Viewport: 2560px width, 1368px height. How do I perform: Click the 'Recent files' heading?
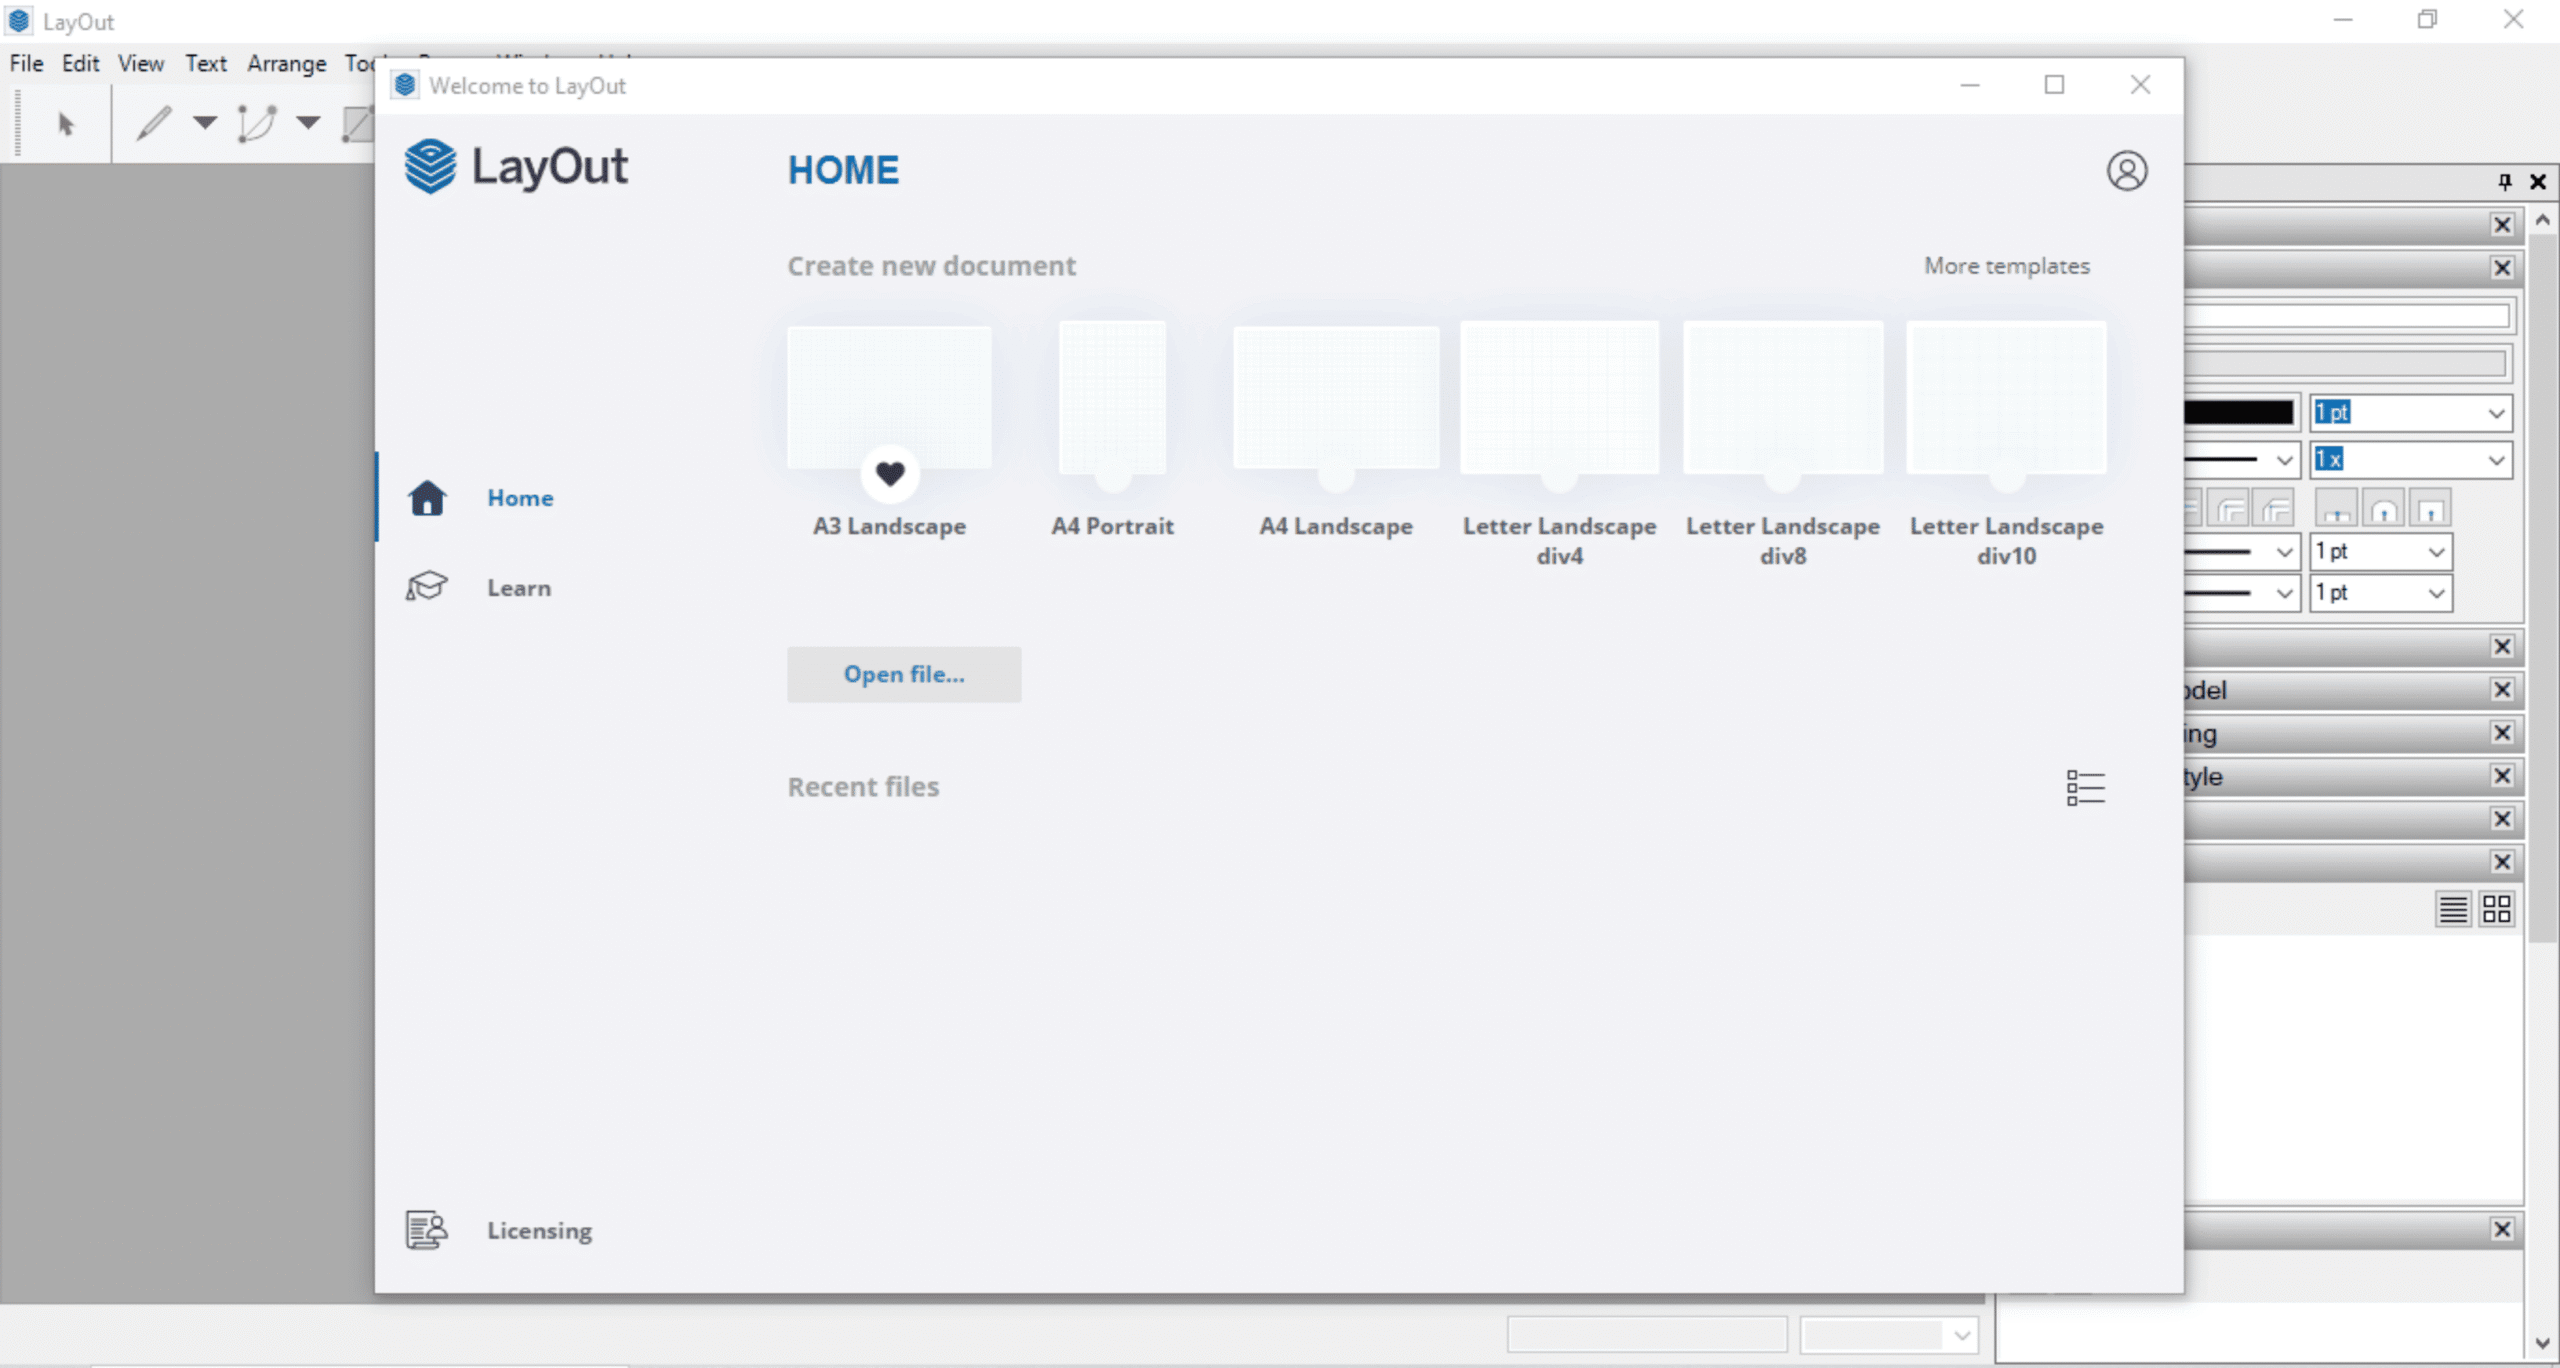[x=863, y=787]
